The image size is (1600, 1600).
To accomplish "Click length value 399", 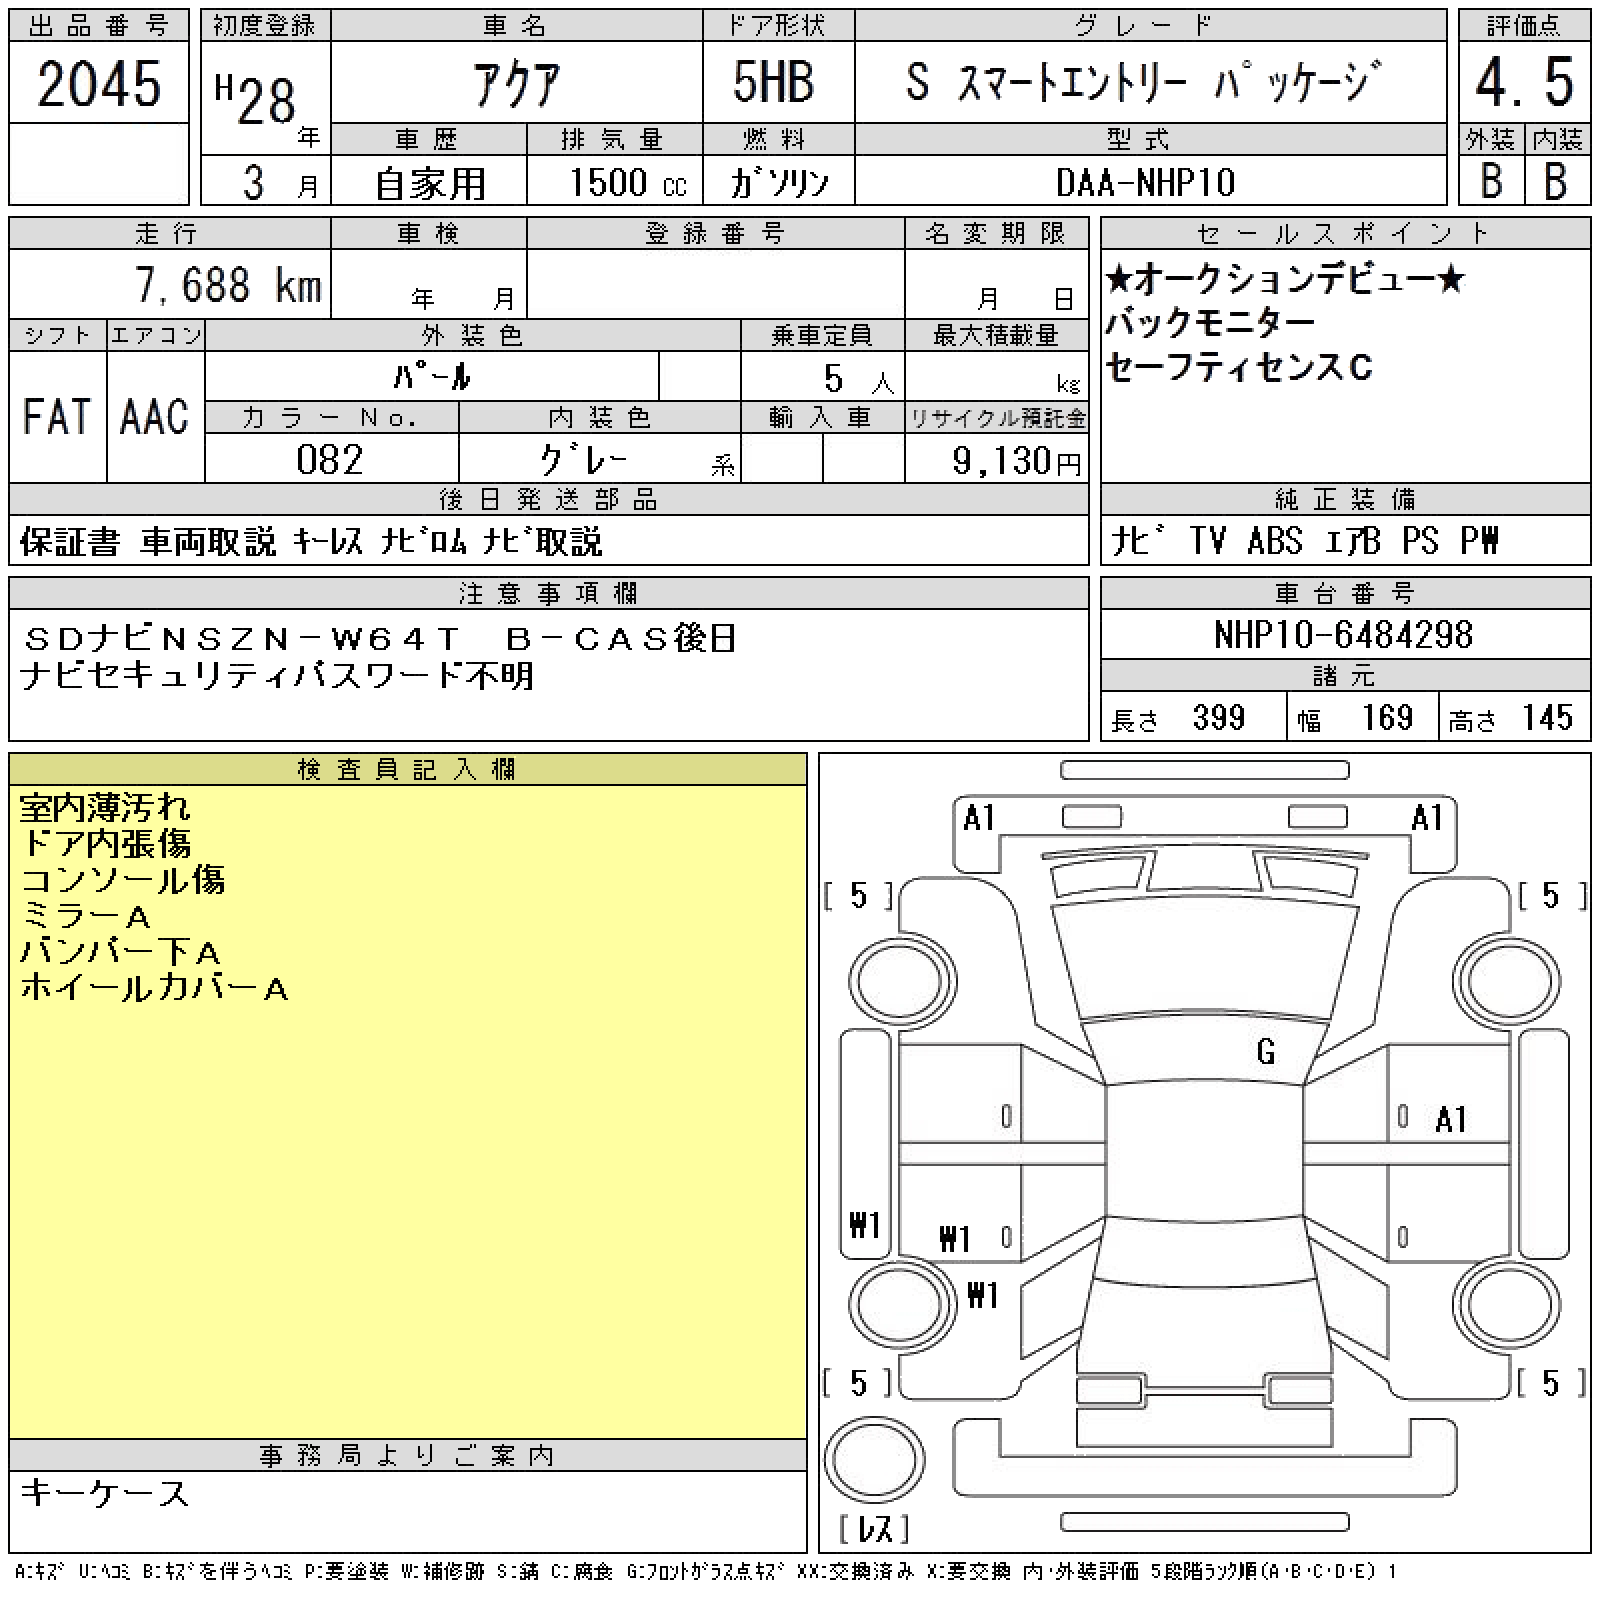I will click(x=1219, y=718).
